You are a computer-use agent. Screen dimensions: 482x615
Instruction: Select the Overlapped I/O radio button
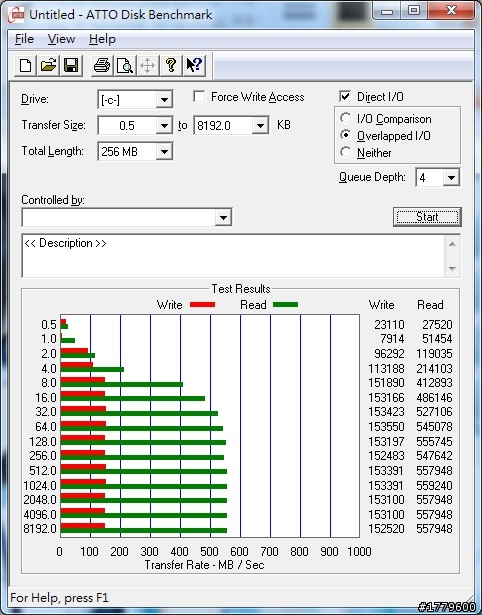coord(346,135)
